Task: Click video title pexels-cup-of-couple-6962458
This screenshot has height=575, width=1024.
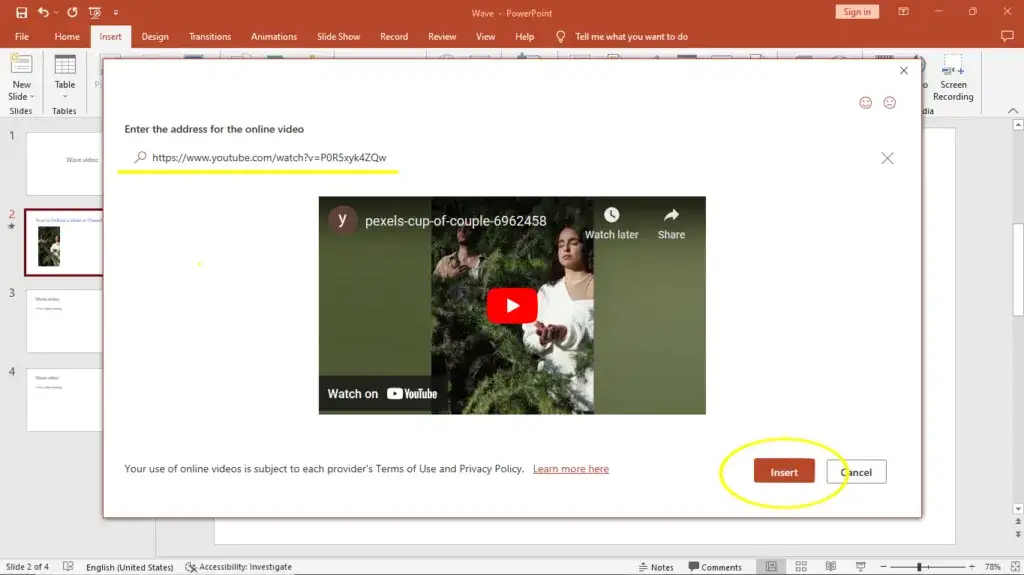Action: tap(456, 221)
